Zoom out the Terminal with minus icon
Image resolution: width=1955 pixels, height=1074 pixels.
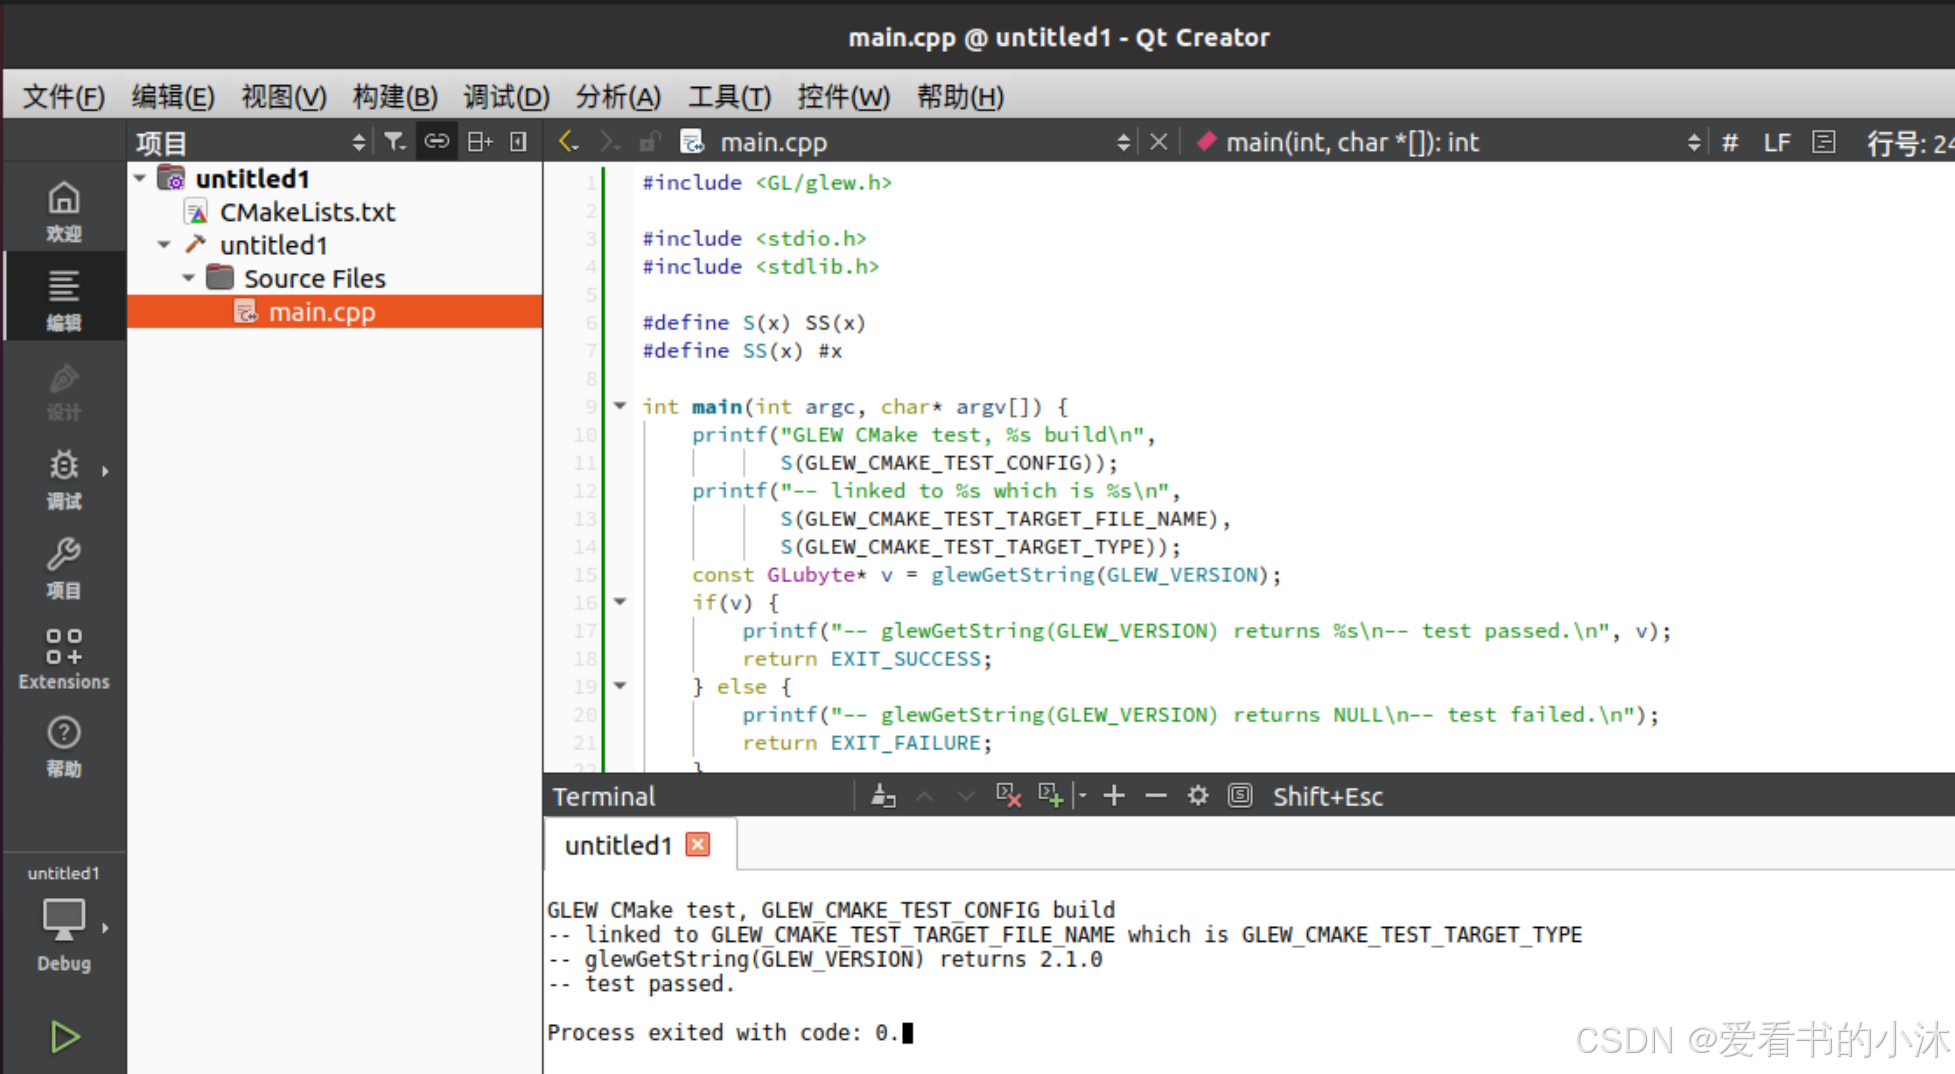pos(1156,796)
